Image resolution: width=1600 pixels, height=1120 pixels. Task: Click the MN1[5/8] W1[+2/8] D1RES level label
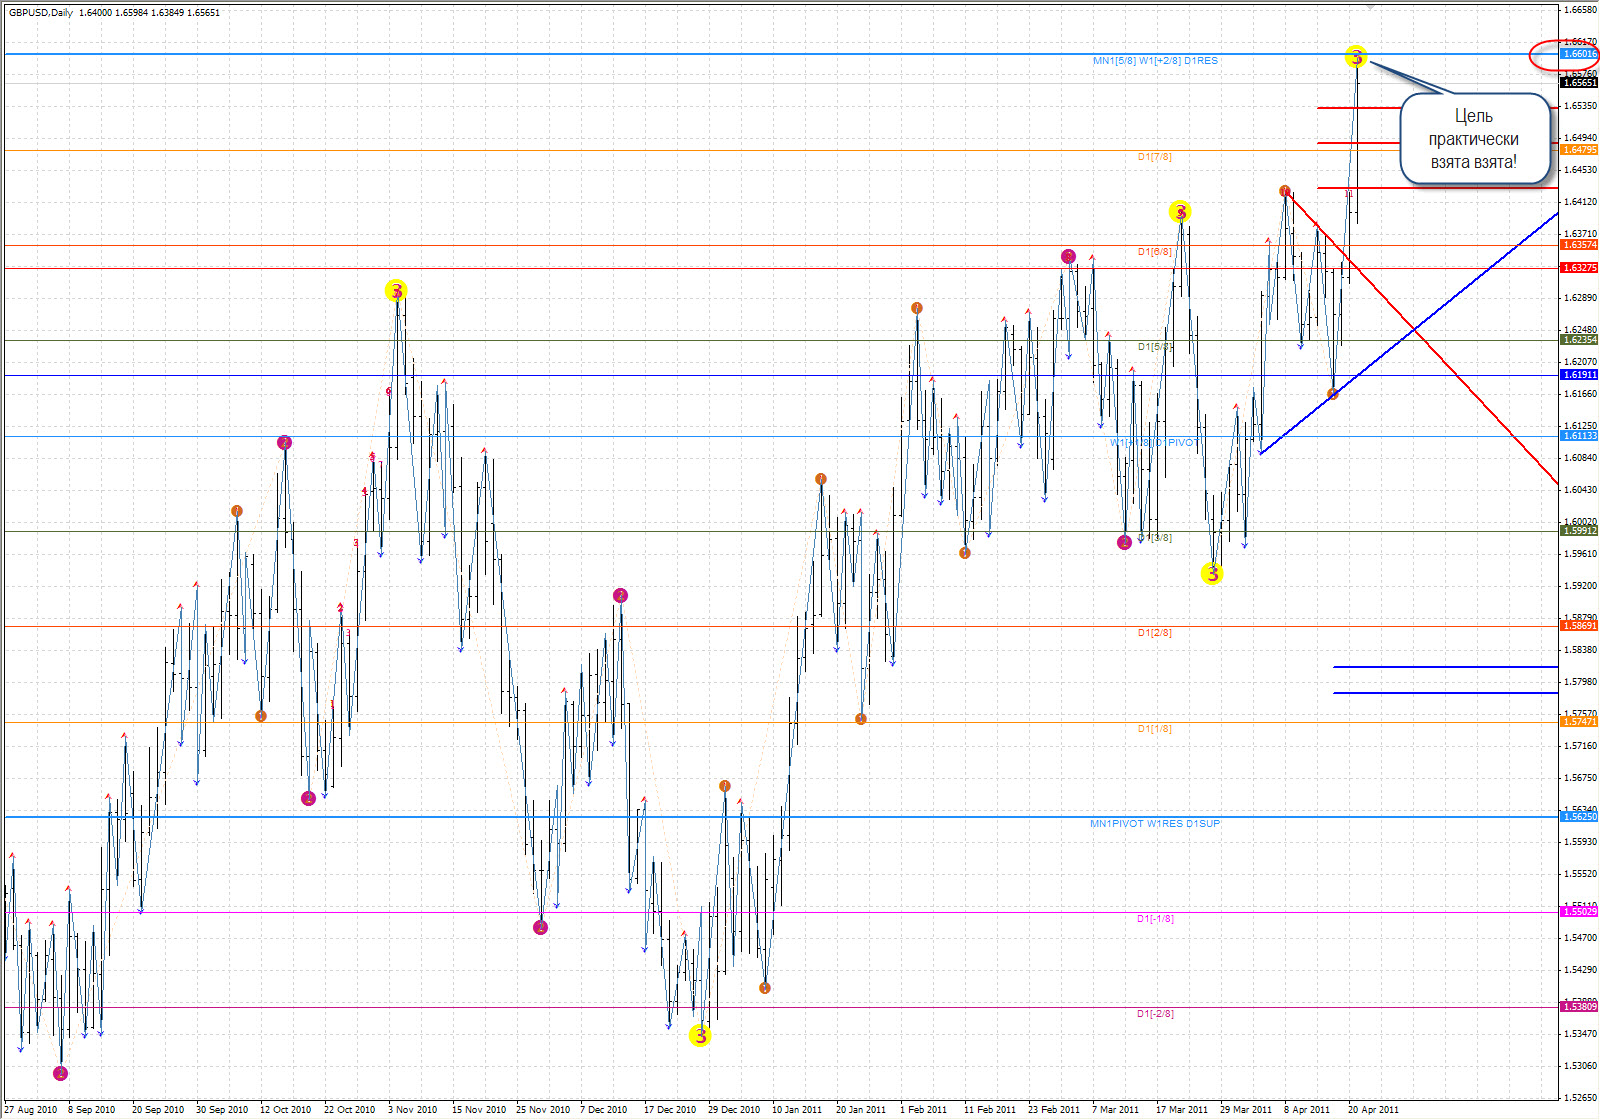1155,61
